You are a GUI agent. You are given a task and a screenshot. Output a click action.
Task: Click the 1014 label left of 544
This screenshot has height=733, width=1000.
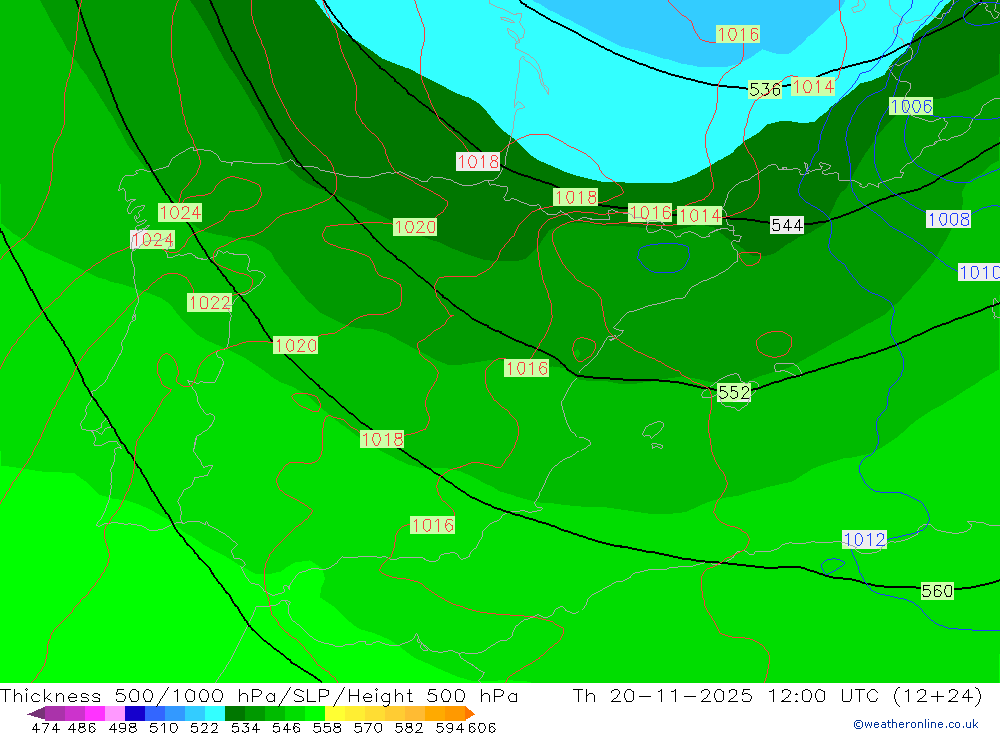click(x=700, y=216)
